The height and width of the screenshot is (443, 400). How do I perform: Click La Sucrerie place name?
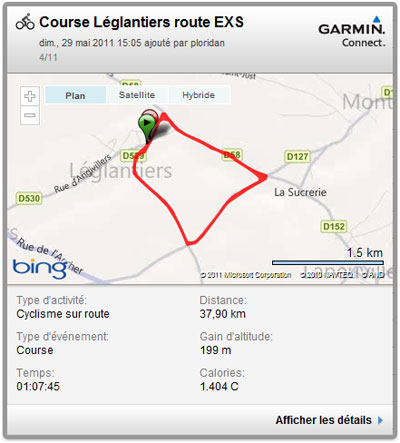tap(300, 192)
